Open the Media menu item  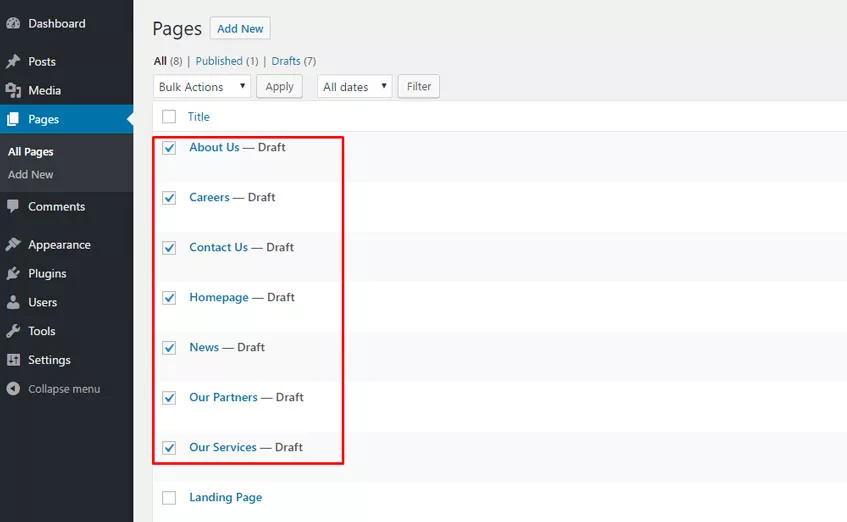pos(44,90)
